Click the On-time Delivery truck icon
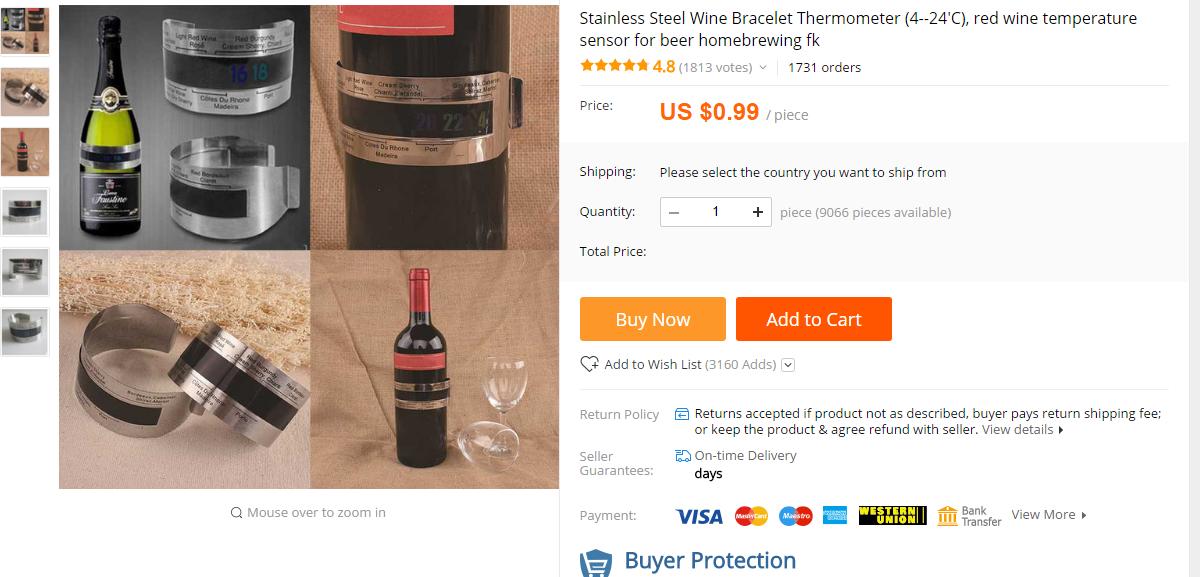The image size is (1200, 577). 683,456
